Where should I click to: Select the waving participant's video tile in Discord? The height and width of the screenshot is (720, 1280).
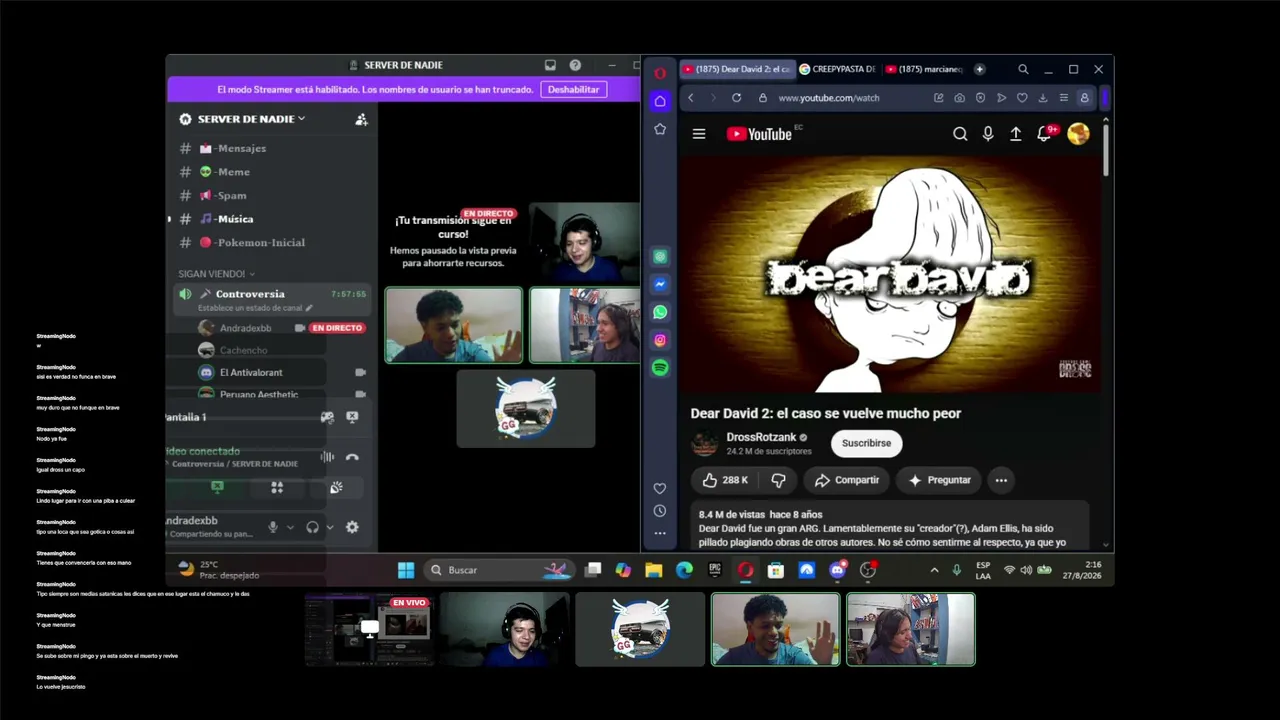pos(454,325)
